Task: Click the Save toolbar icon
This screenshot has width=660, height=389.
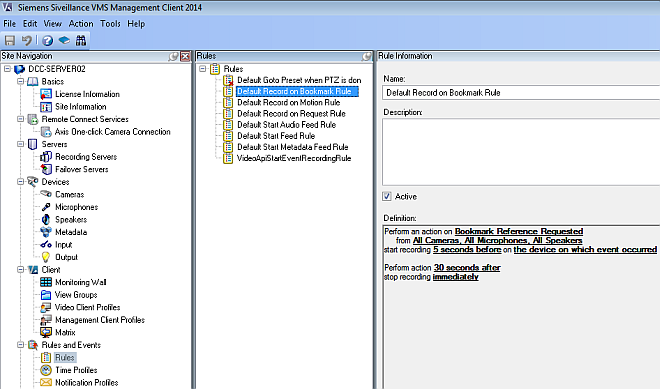Action: coord(10,40)
